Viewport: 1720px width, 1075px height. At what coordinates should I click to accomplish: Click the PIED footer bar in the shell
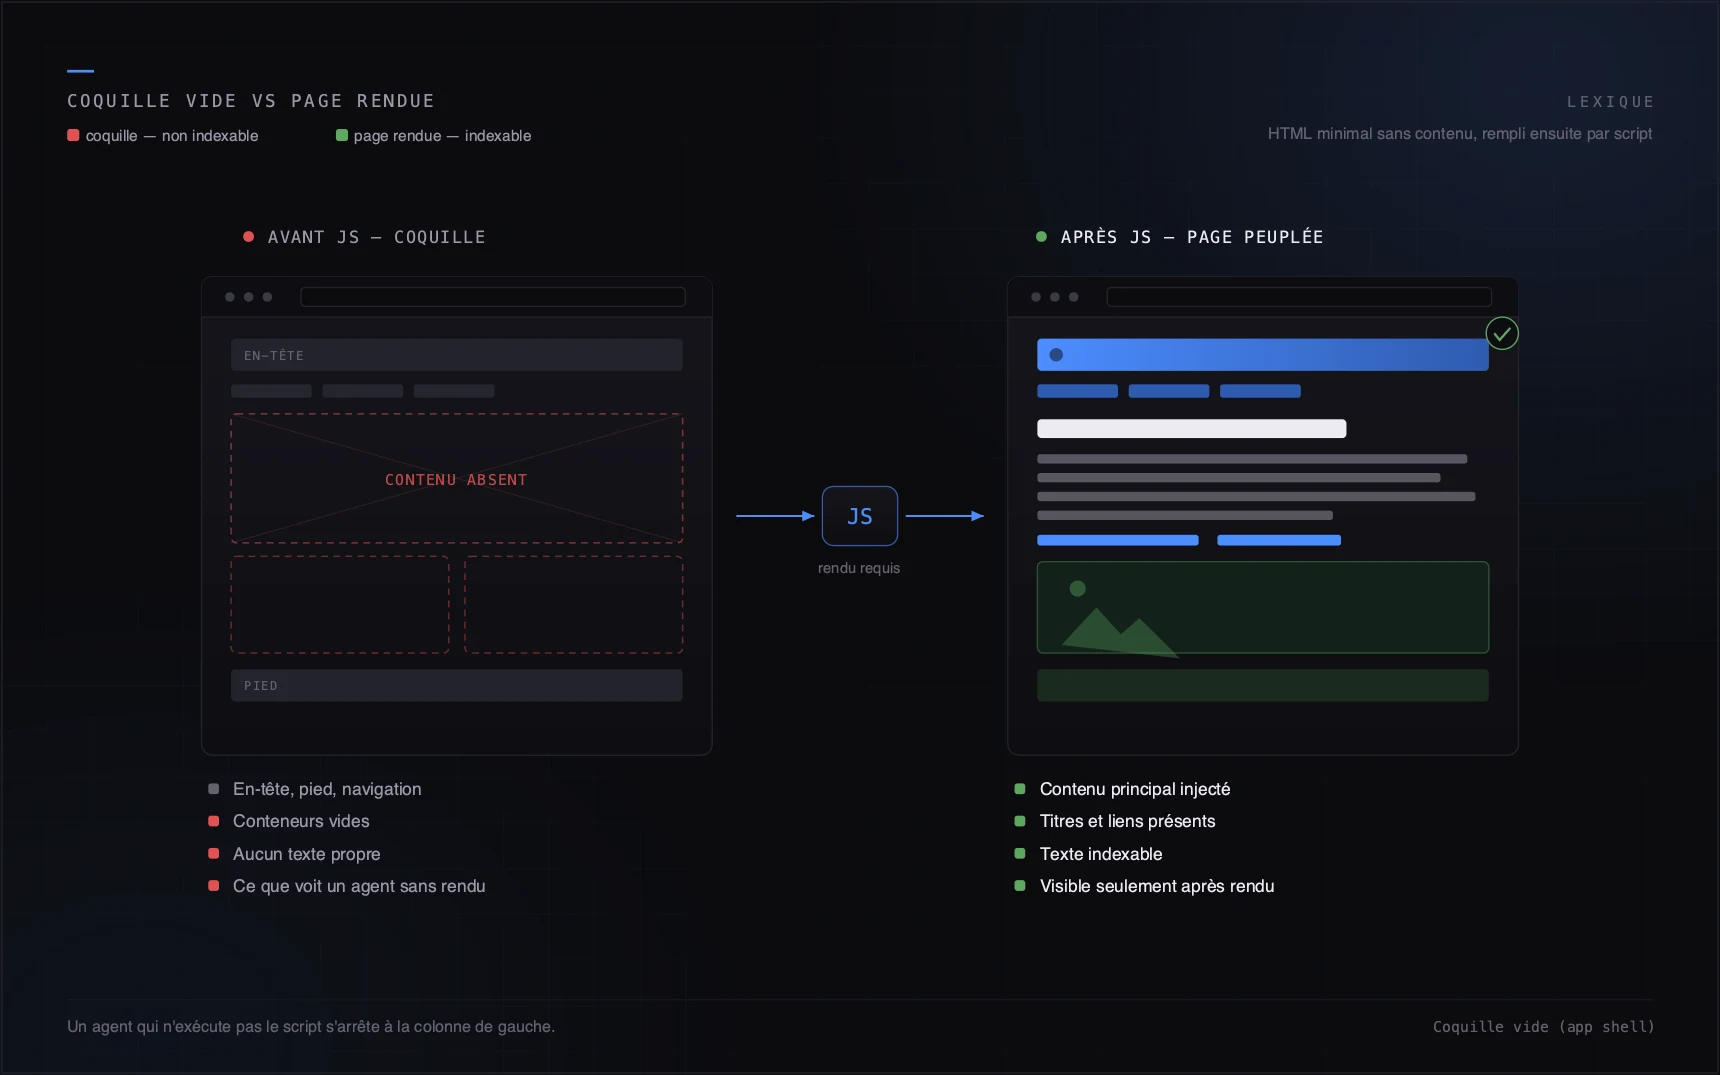(x=457, y=685)
